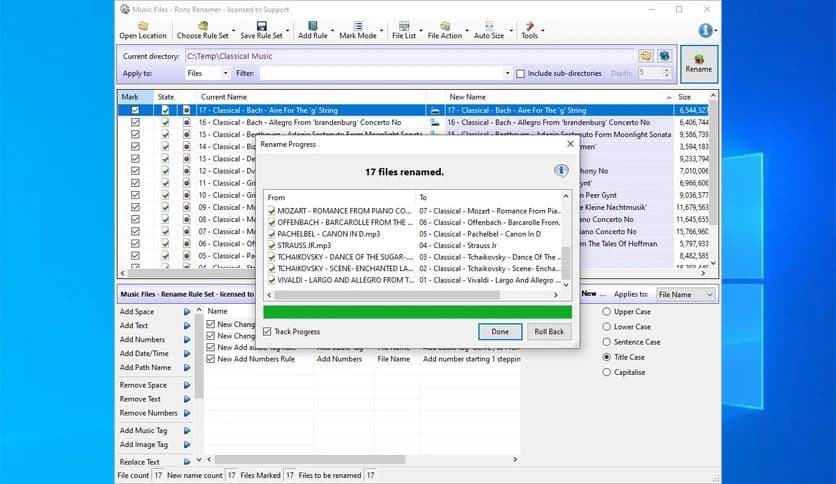Screen dimensions: 836x484
Task: Enable Include sub-directories checkbox
Action: click(x=520, y=73)
